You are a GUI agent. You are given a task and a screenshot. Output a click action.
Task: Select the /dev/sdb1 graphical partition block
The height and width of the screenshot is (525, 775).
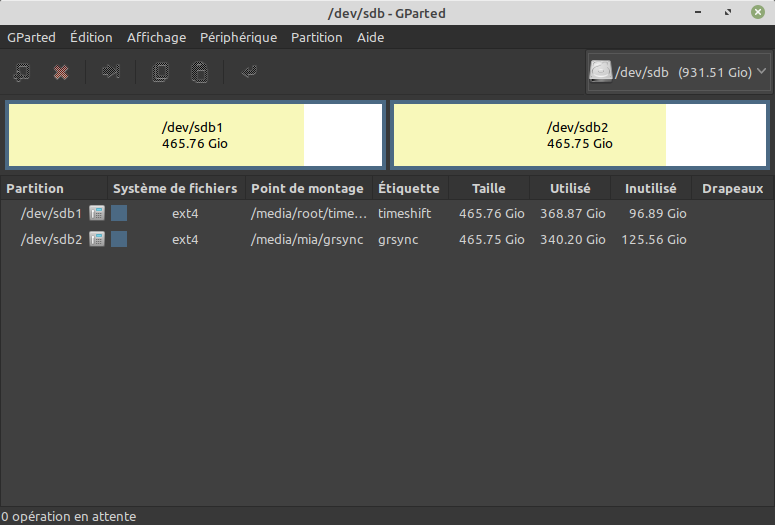[x=195, y=135]
